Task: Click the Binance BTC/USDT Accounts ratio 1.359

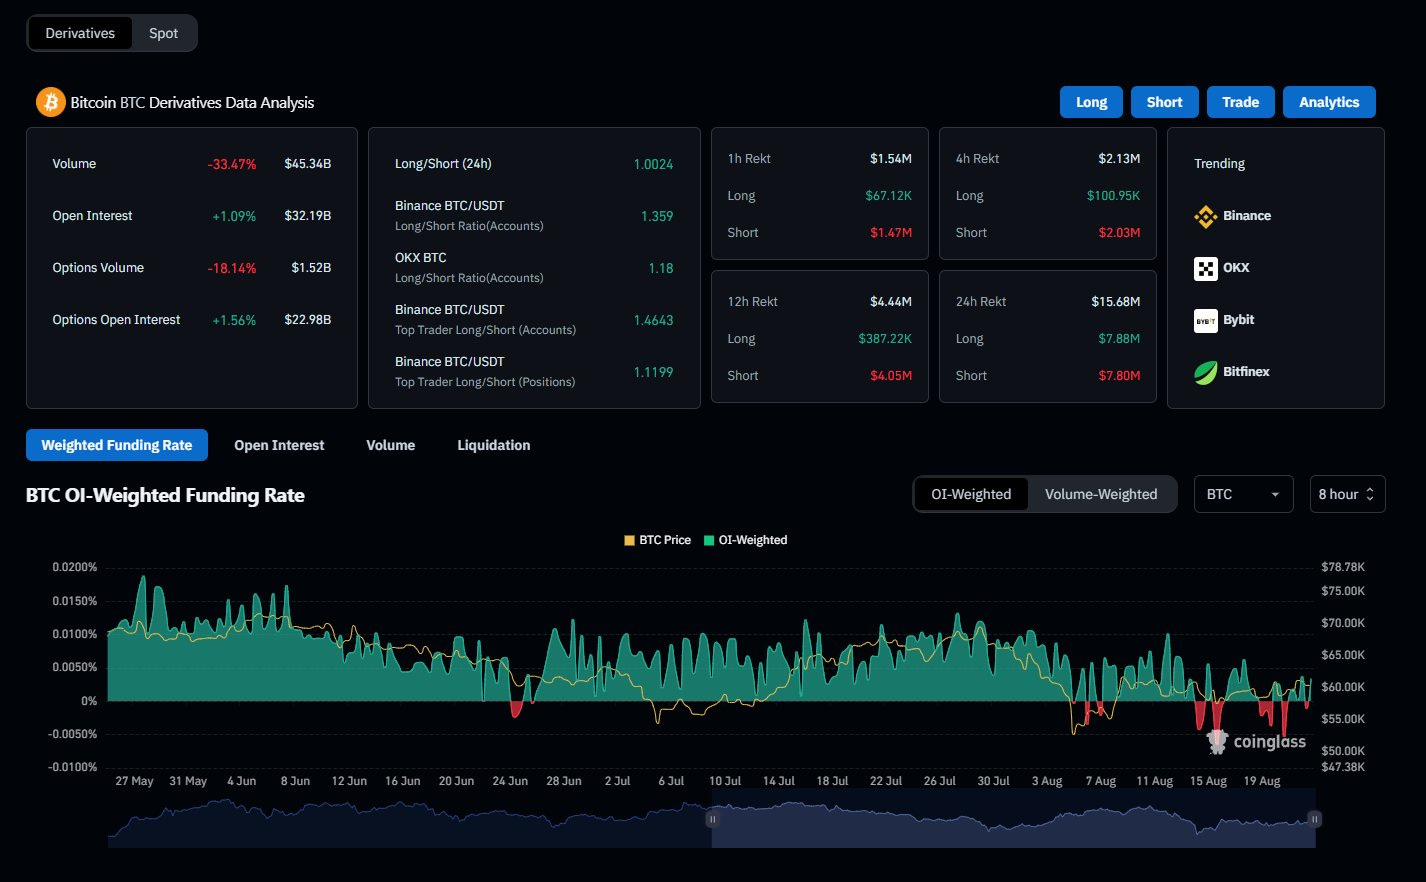Action: click(657, 216)
